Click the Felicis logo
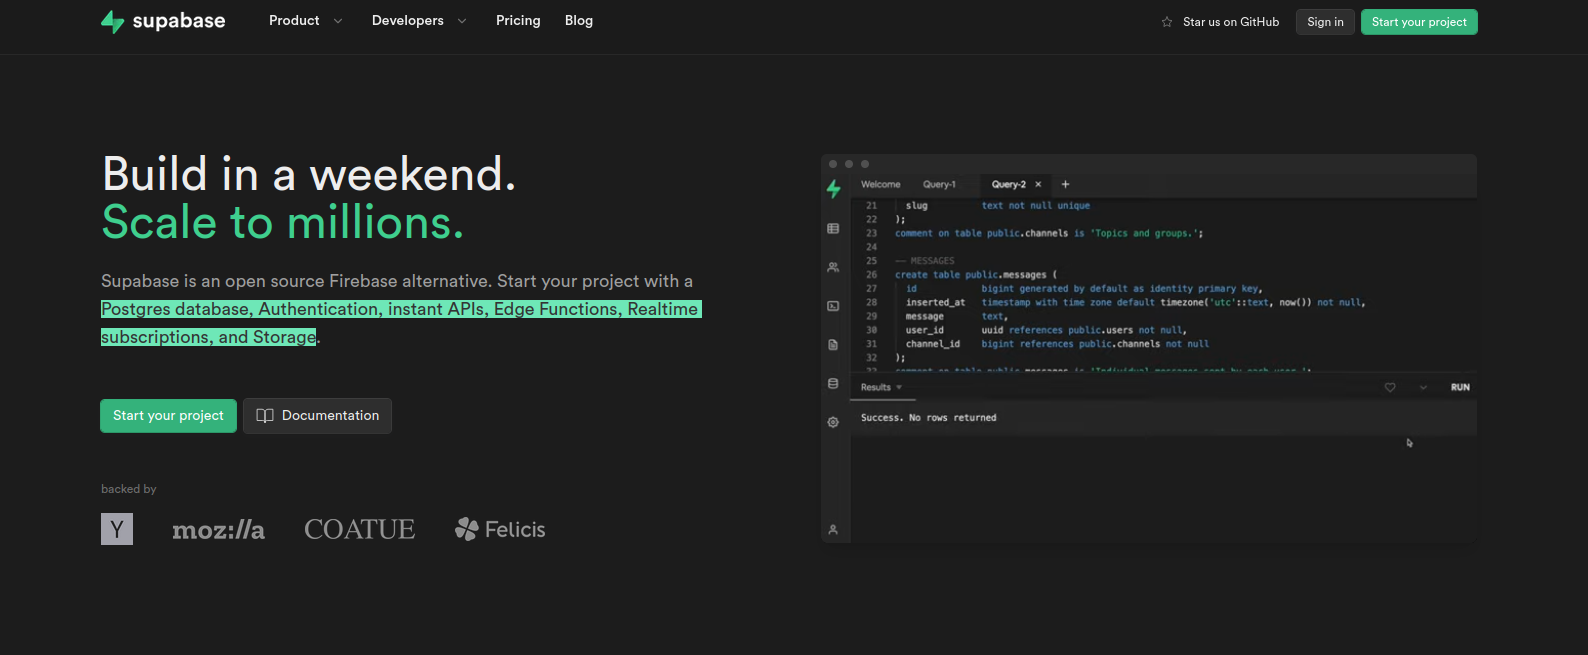This screenshot has width=1588, height=655. [500, 529]
